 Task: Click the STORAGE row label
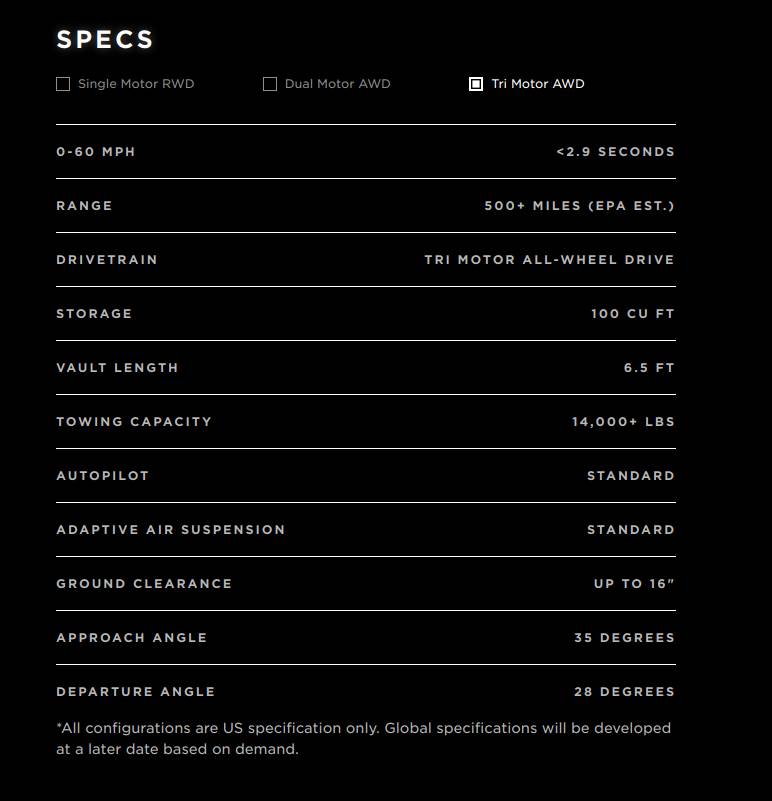tap(94, 314)
